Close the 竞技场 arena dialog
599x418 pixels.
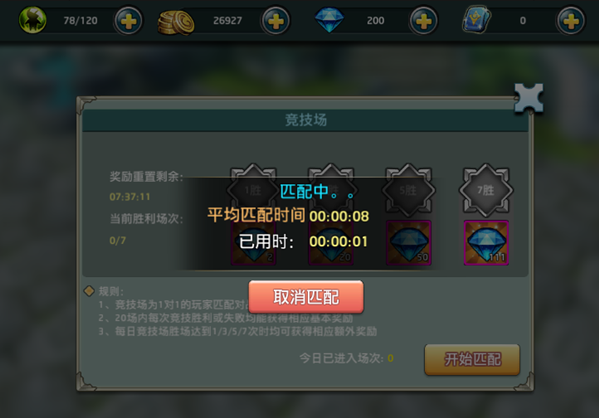tap(529, 98)
